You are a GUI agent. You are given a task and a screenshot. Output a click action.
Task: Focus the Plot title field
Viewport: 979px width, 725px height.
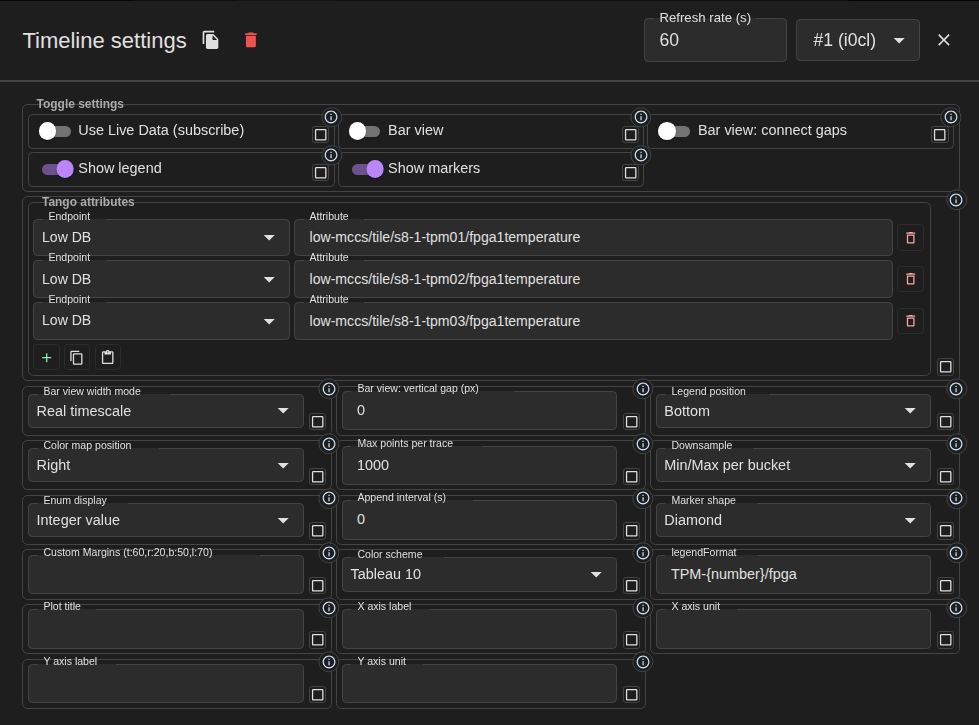(165, 629)
